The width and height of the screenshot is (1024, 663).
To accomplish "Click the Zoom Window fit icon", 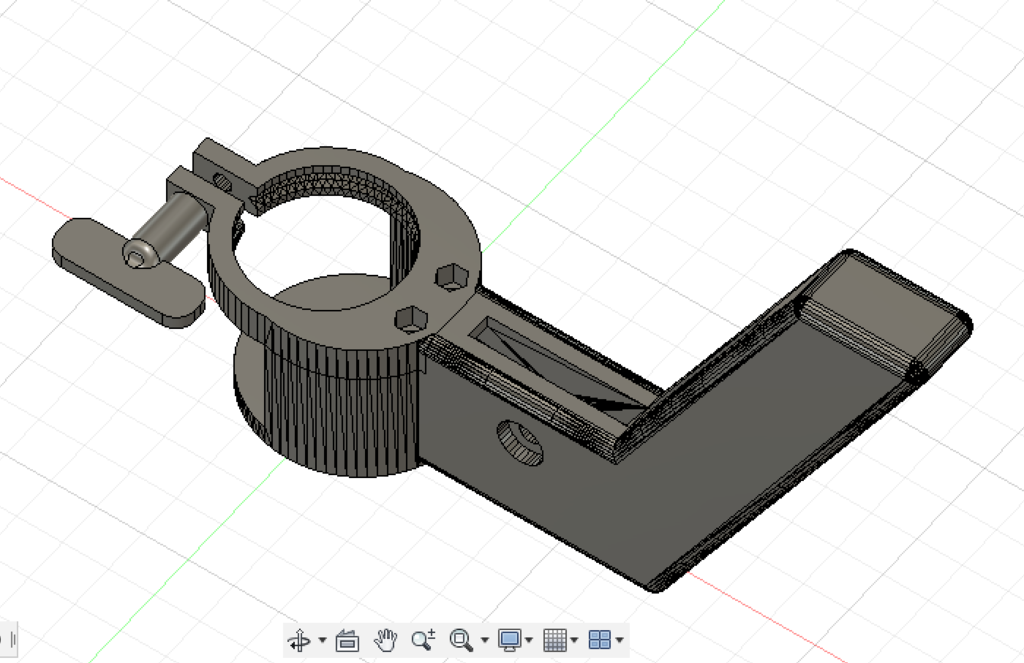I will point(461,640).
